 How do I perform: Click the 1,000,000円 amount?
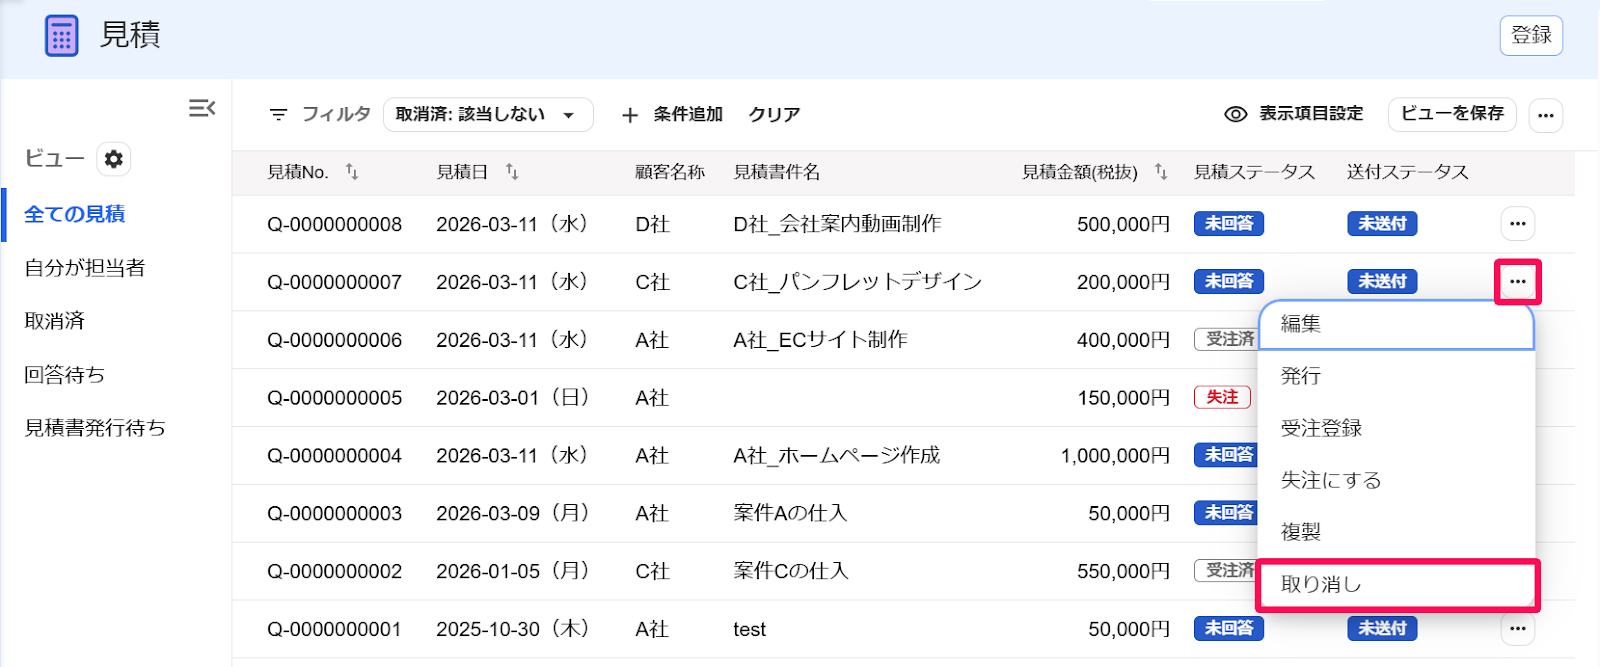tap(1115, 456)
